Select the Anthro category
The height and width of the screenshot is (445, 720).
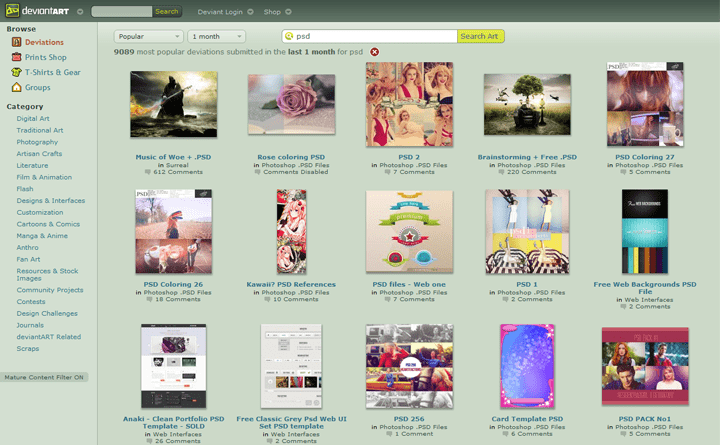tap(28, 248)
